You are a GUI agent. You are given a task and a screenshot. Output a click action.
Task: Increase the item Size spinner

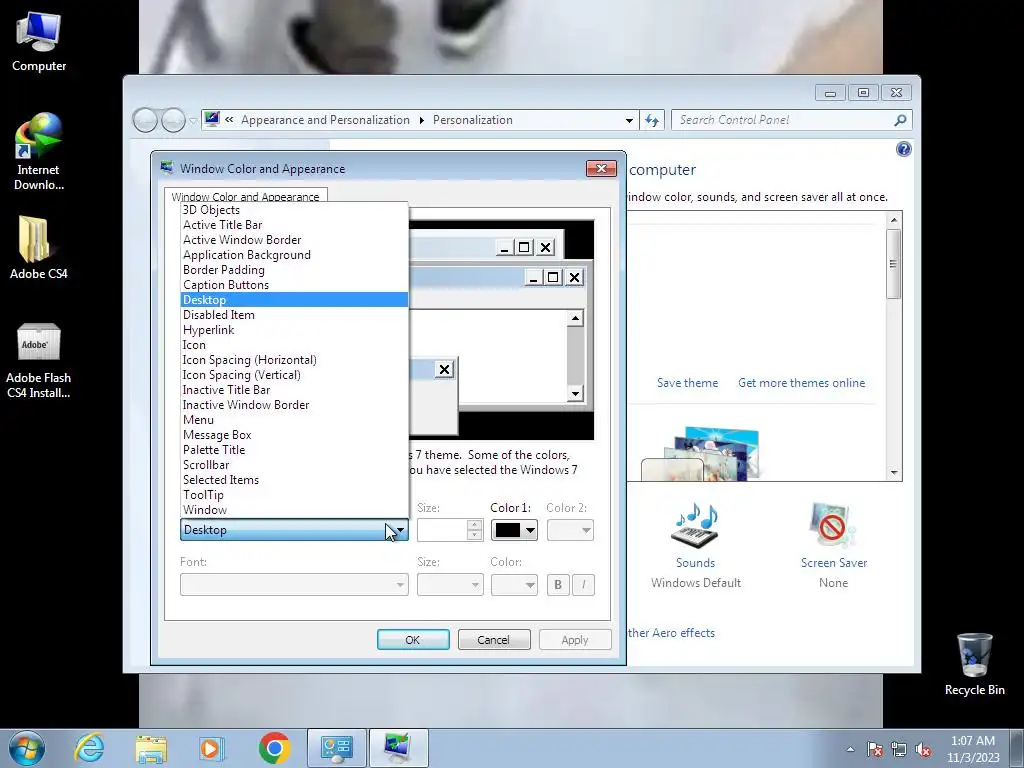[x=475, y=525]
